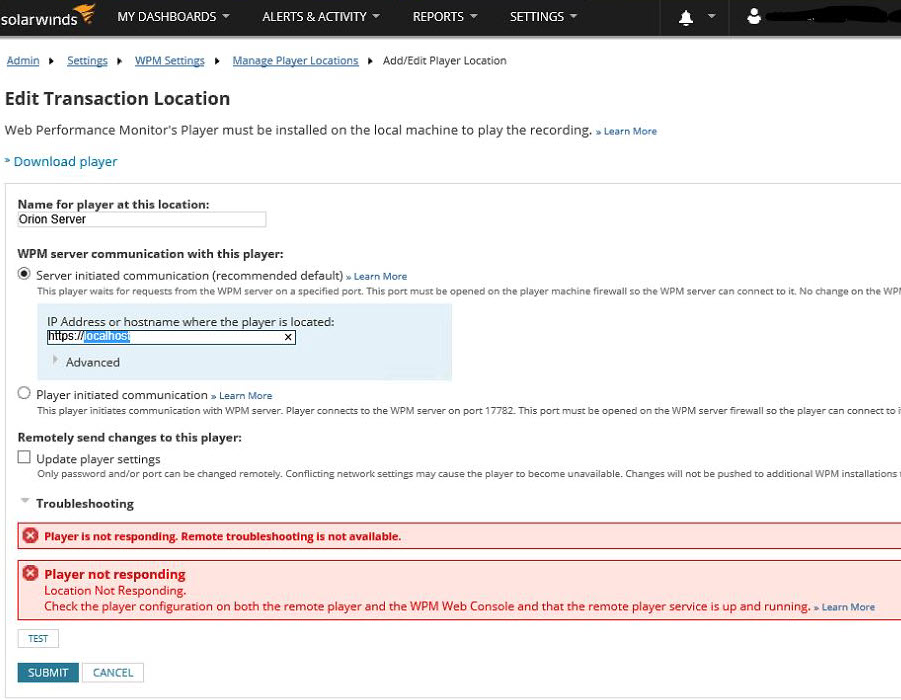Expand the Advanced disclosure triangle
The height and width of the screenshot is (700, 901).
tap(58, 362)
